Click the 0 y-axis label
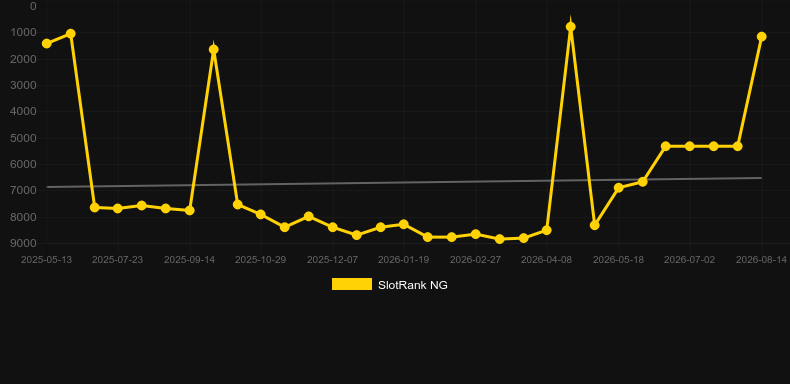 [x=33, y=6]
